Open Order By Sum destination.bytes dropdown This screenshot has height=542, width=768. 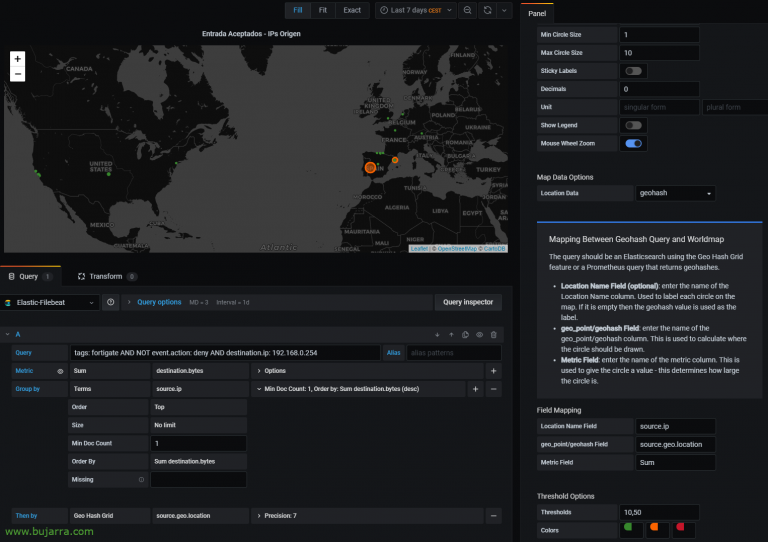(x=198, y=462)
